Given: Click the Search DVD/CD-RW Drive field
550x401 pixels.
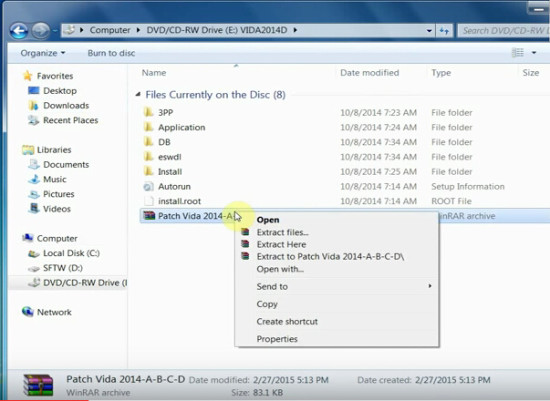Looking at the screenshot, I should click(504, 31).
